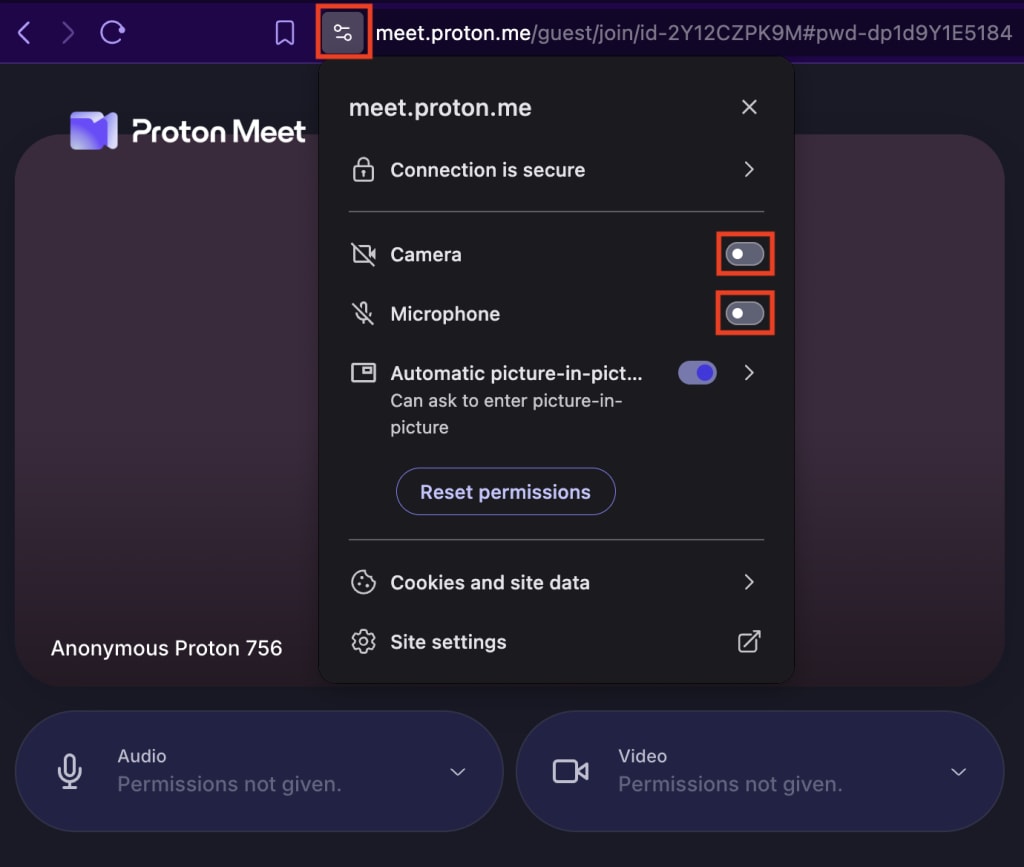1024x867 pixels.
Task: Open the site permissions controls icon in address bar
Action: click(x=343, y=31)
